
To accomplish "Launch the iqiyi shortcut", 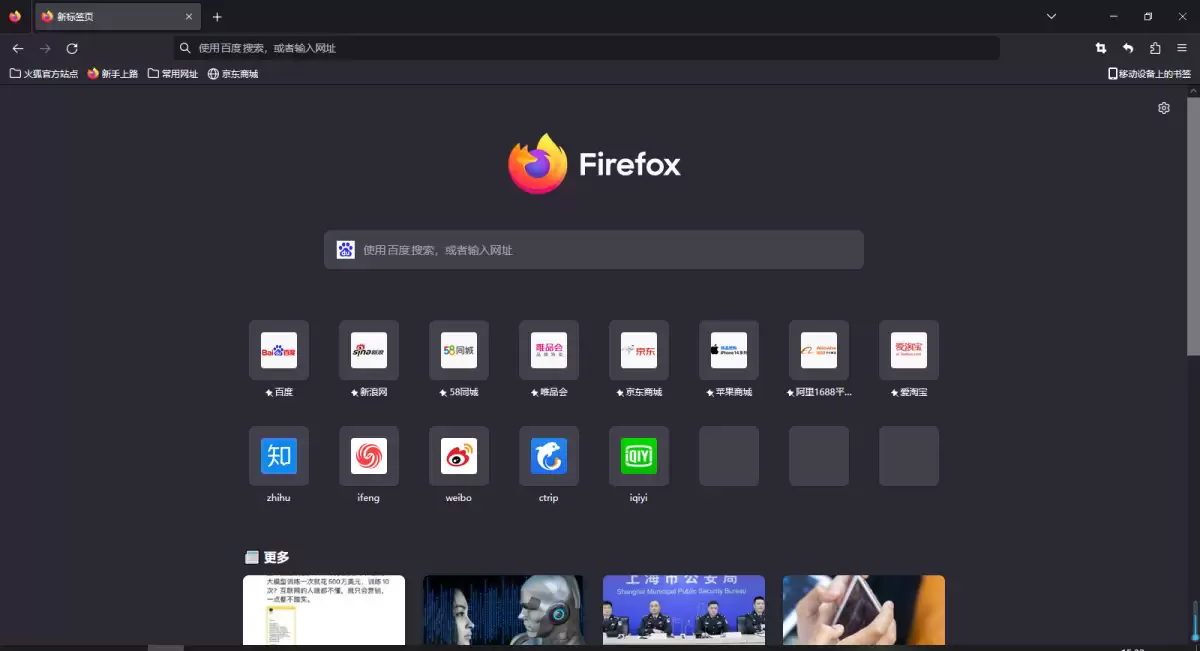I will tap(638, 455).
